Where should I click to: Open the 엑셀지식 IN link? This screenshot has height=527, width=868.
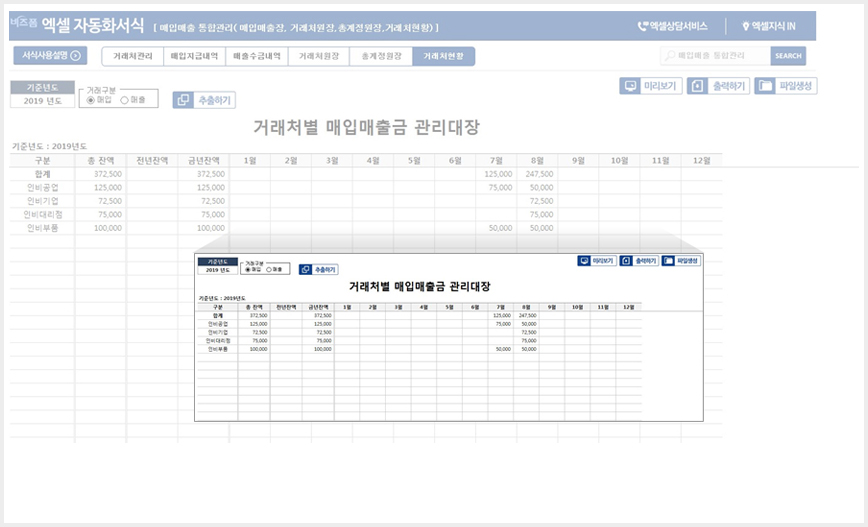(773, 26)
